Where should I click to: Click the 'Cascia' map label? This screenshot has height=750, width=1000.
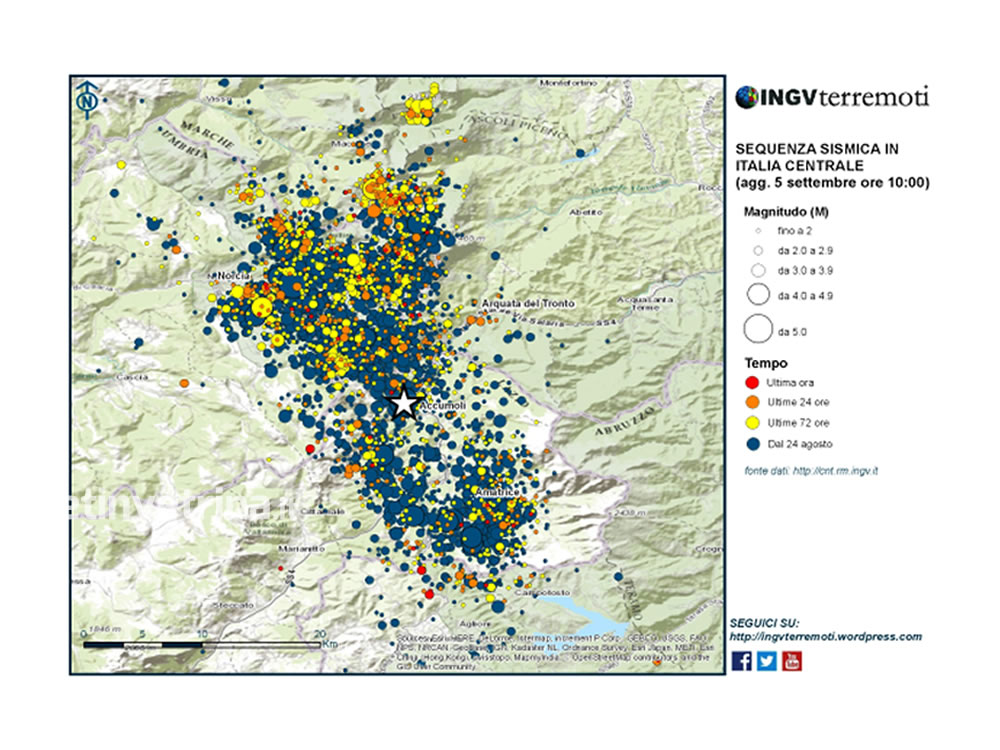click(133, 378)
